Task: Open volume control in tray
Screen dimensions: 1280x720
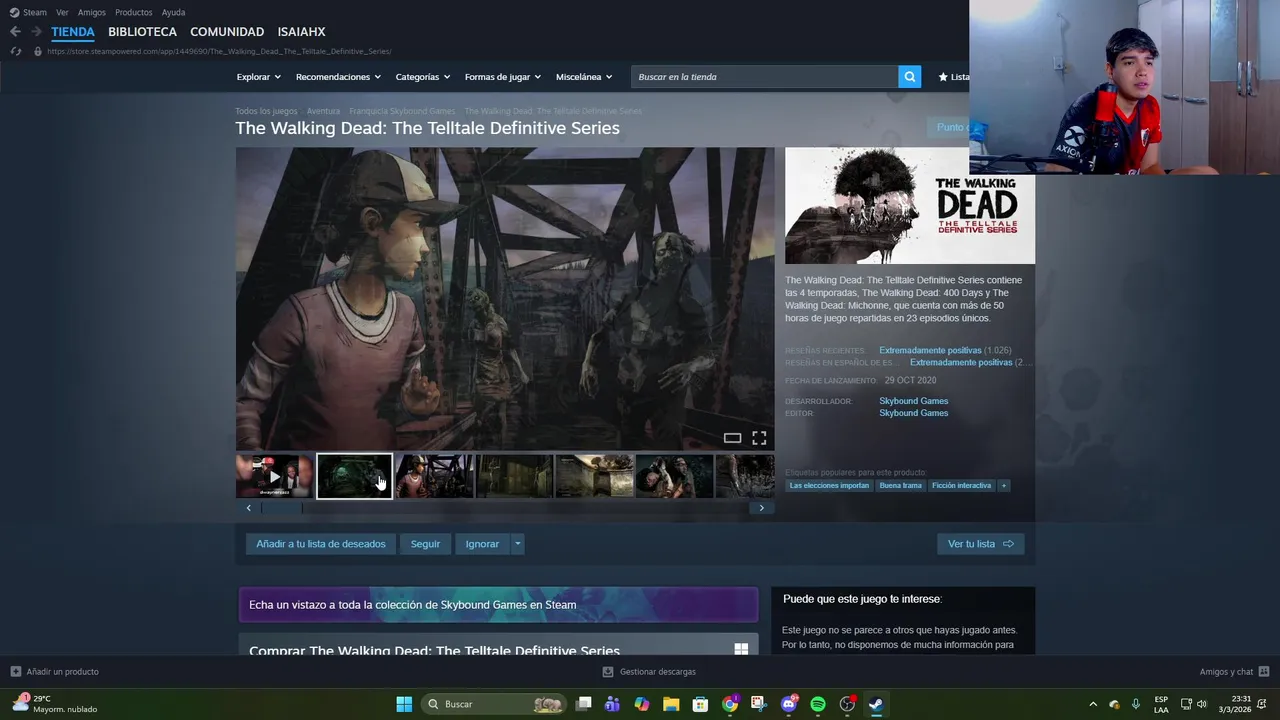Action: click(1202, 704)
